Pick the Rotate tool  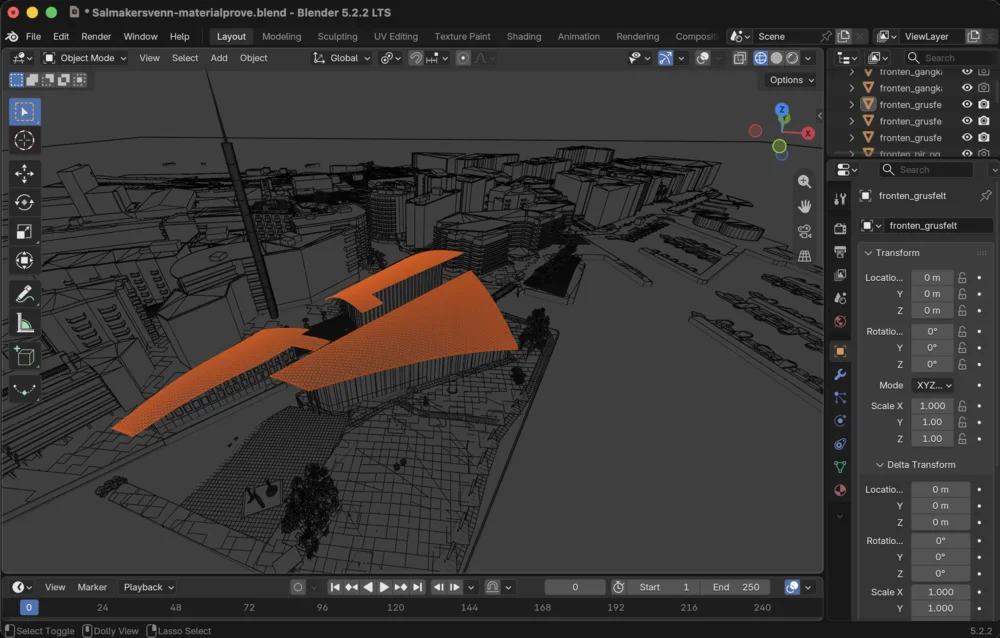tap(24, 202)
